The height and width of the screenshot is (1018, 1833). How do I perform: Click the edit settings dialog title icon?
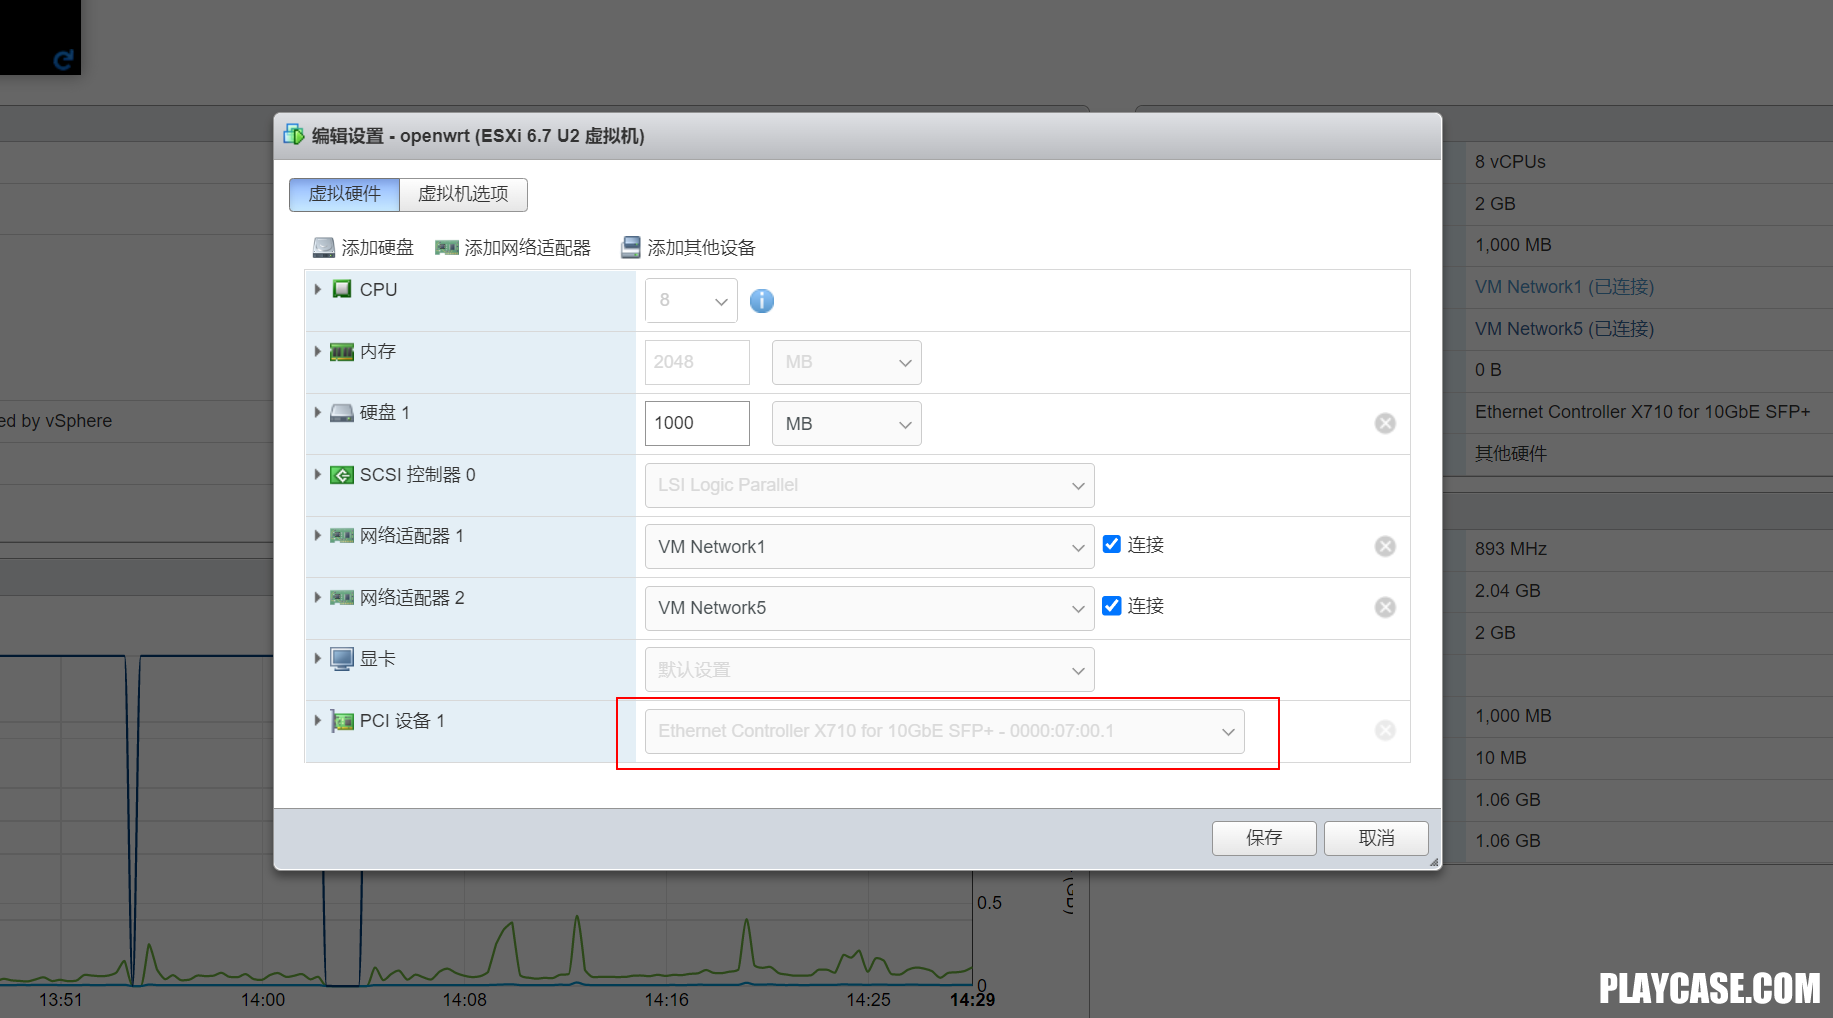click(294, 135)
